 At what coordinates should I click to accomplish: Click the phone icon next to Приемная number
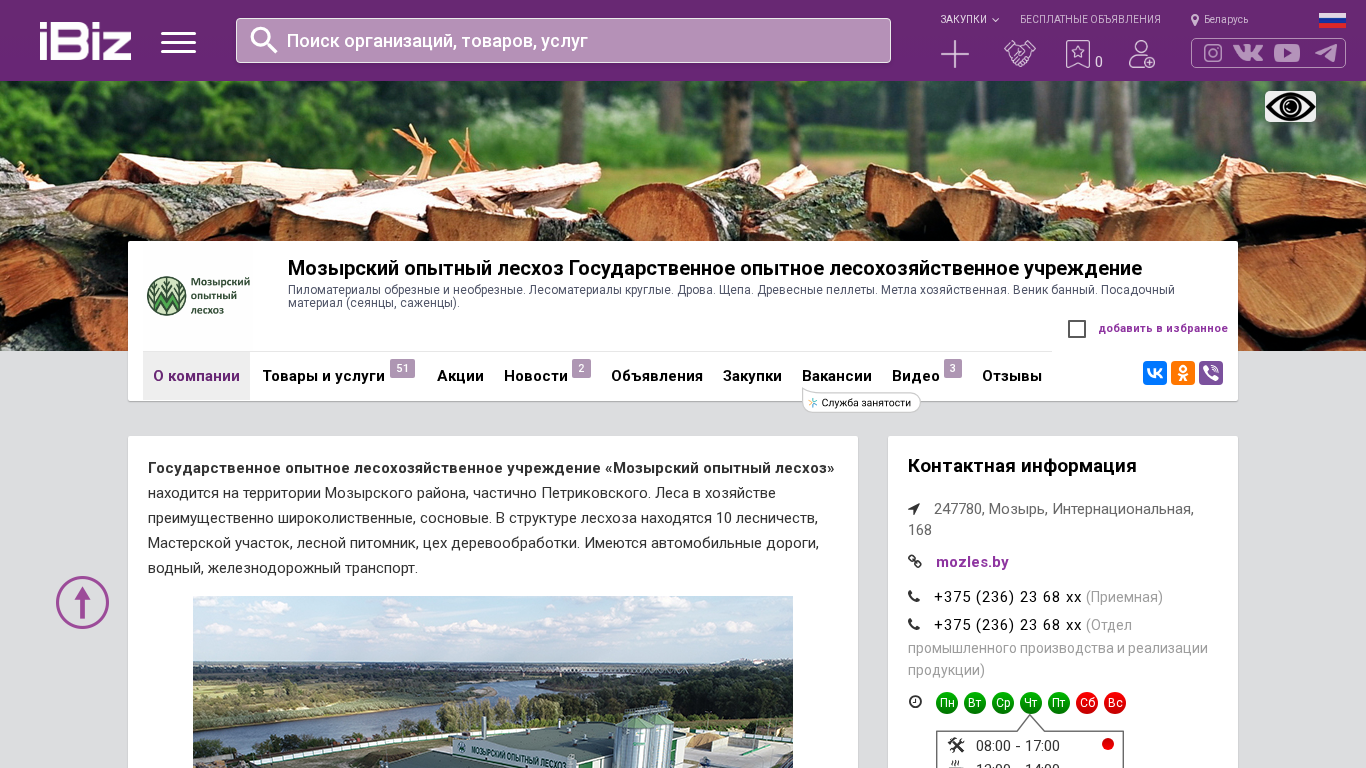914,597
